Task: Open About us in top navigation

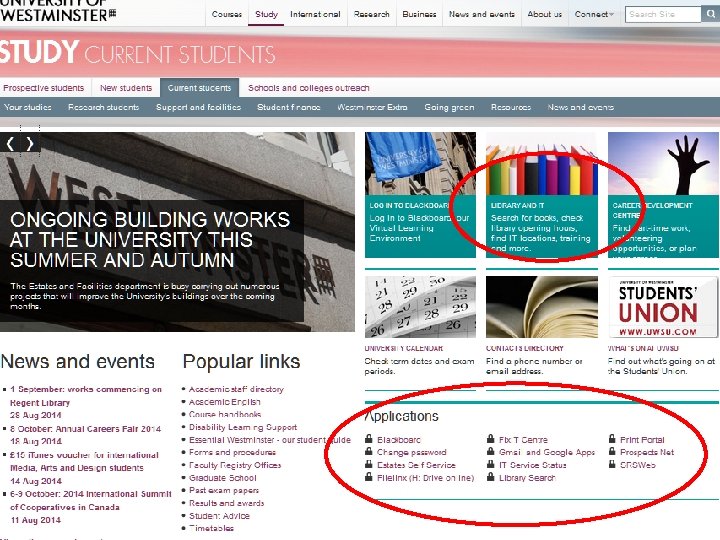Action: (545, 14)
